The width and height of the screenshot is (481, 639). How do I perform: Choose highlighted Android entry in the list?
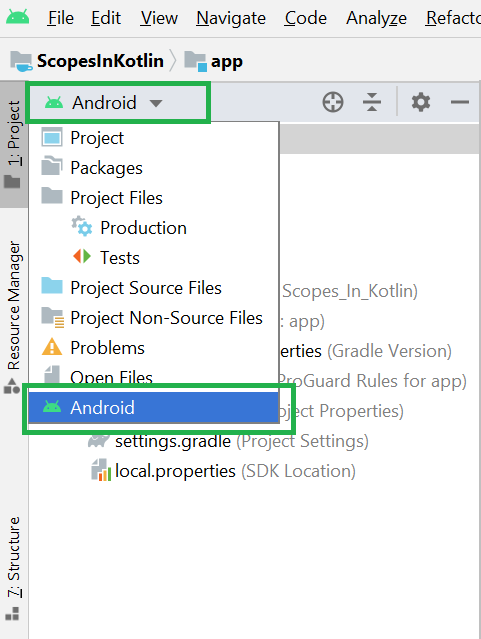153,407
